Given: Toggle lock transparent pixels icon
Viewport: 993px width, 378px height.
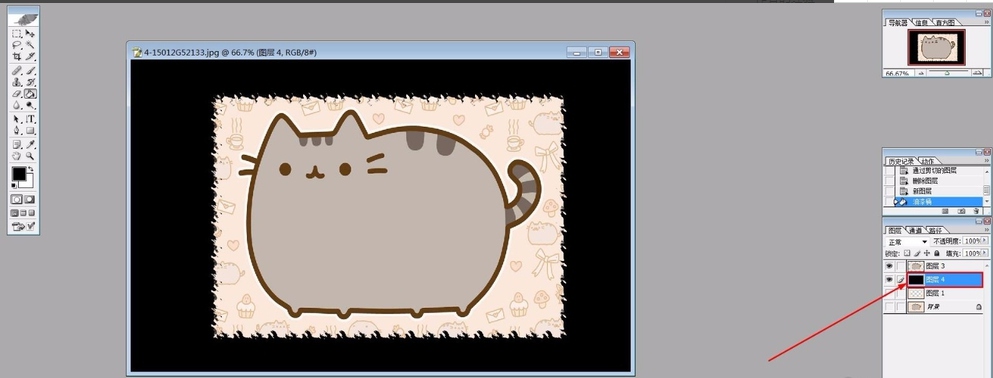Looking at the screenshot, I should click(x=907, y=253).
